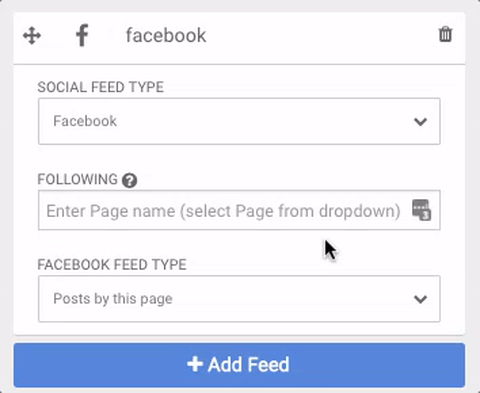Select the 'Posts by this page' value text
Image resolution: width=480 pixels, height=393 pixels.
point(113,299)
